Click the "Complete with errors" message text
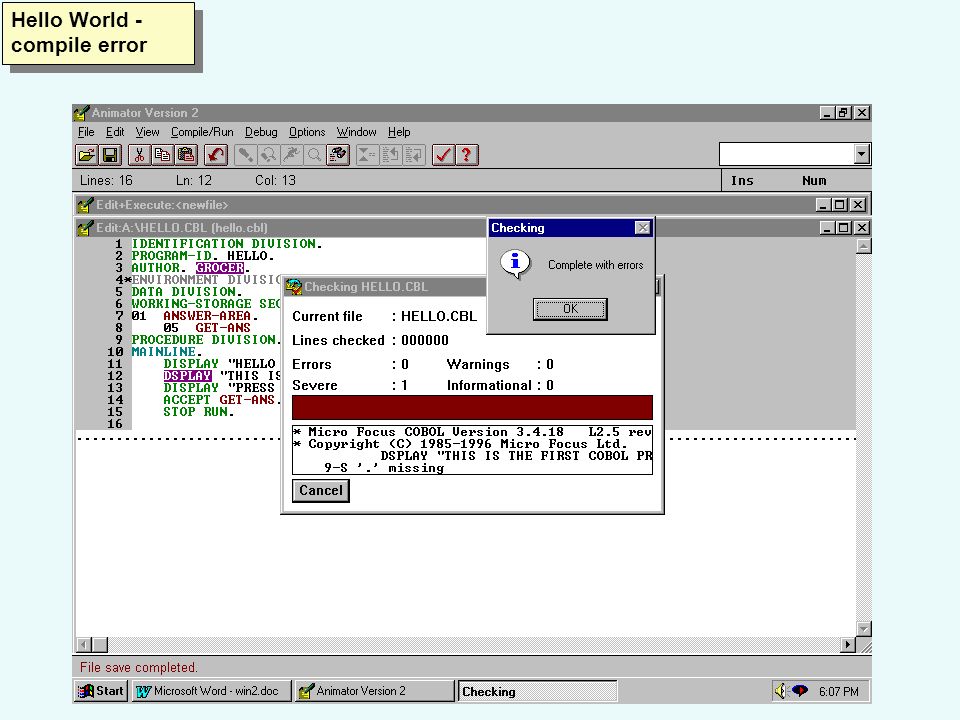 [x=596, y=264]
